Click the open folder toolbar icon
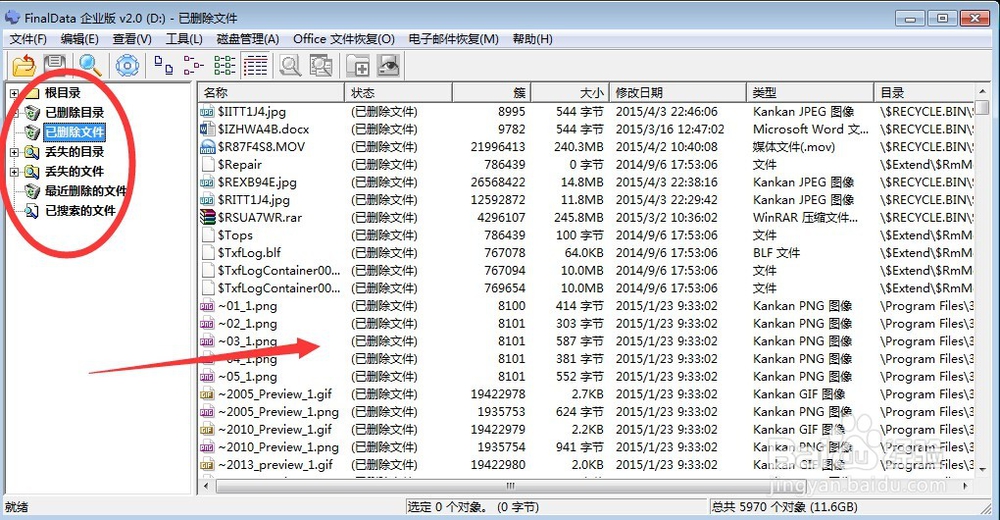The image size is (1000, 520). 23,65
